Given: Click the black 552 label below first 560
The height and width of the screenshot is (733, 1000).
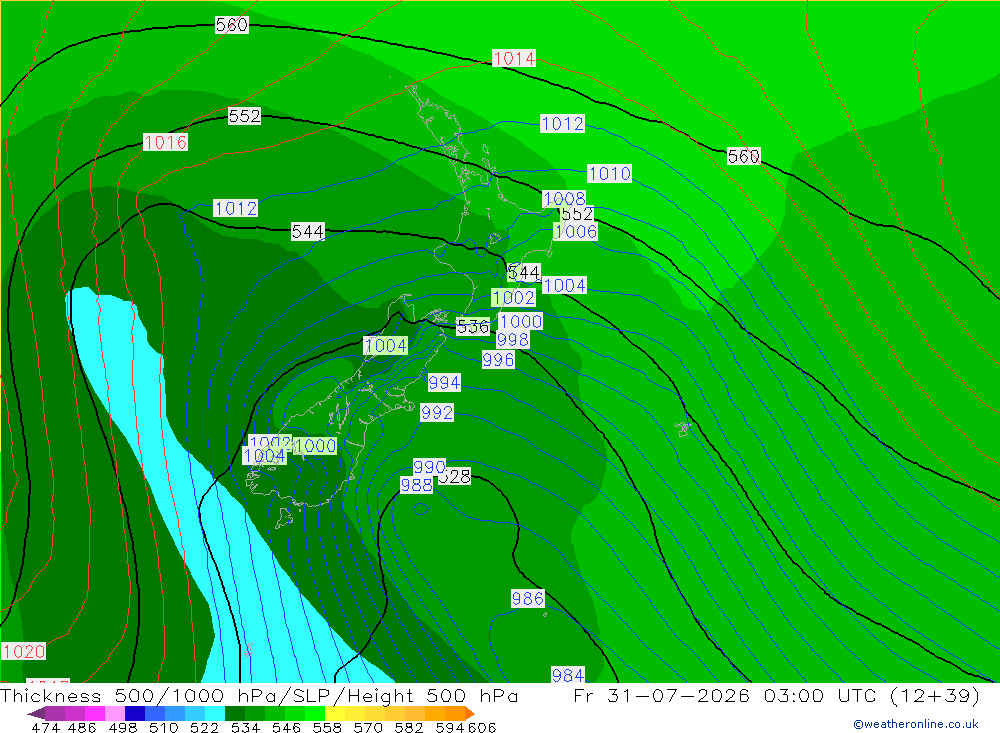Looking at the screenshot, I should [x=244, y=116].
